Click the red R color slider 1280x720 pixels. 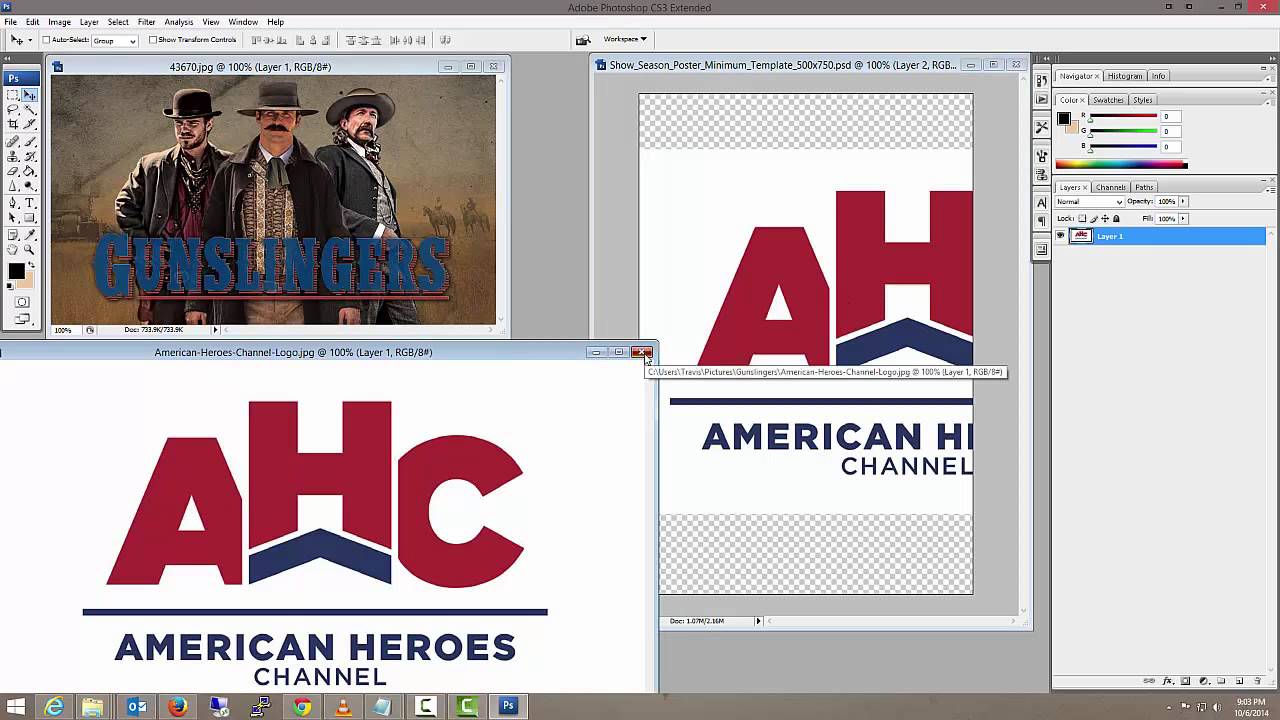1123,117
